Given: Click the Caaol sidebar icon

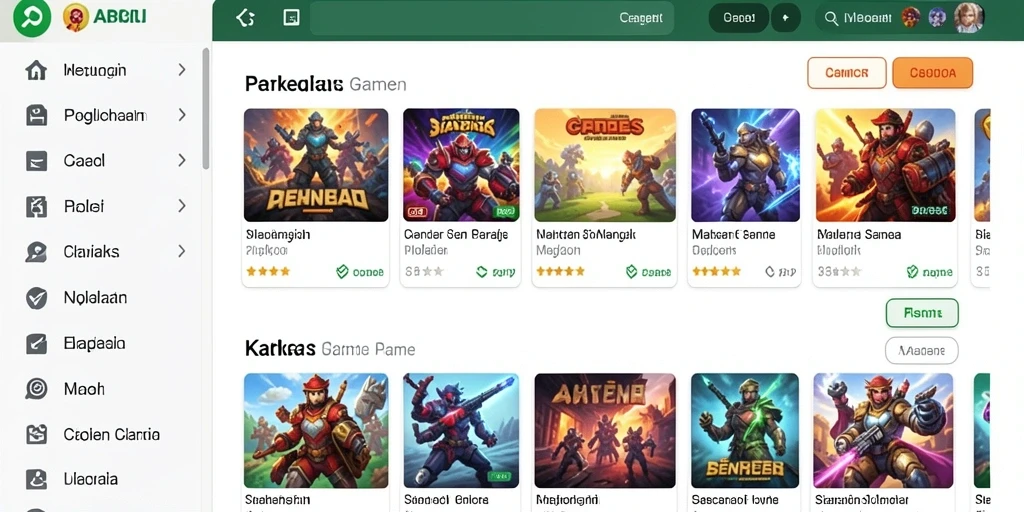Looking at the screenshot, I should pyautogui.click(x=36, y=161).
